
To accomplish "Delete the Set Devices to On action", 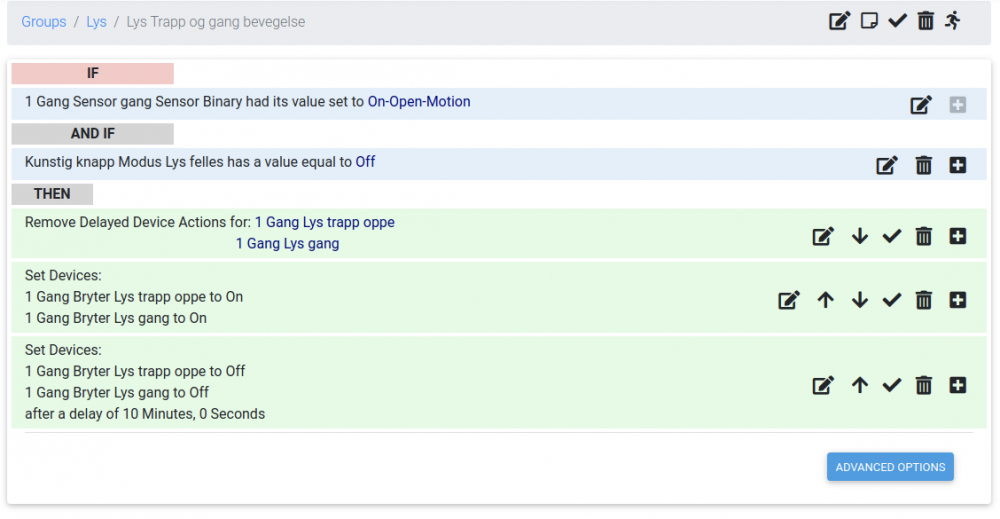I will click(924, 300).
